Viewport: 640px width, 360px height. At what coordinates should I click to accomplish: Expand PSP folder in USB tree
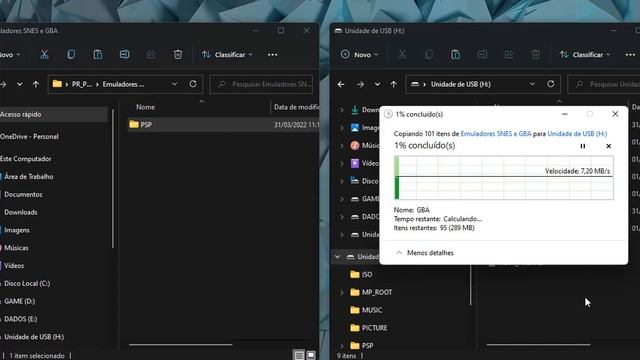[x=342, y=346]
